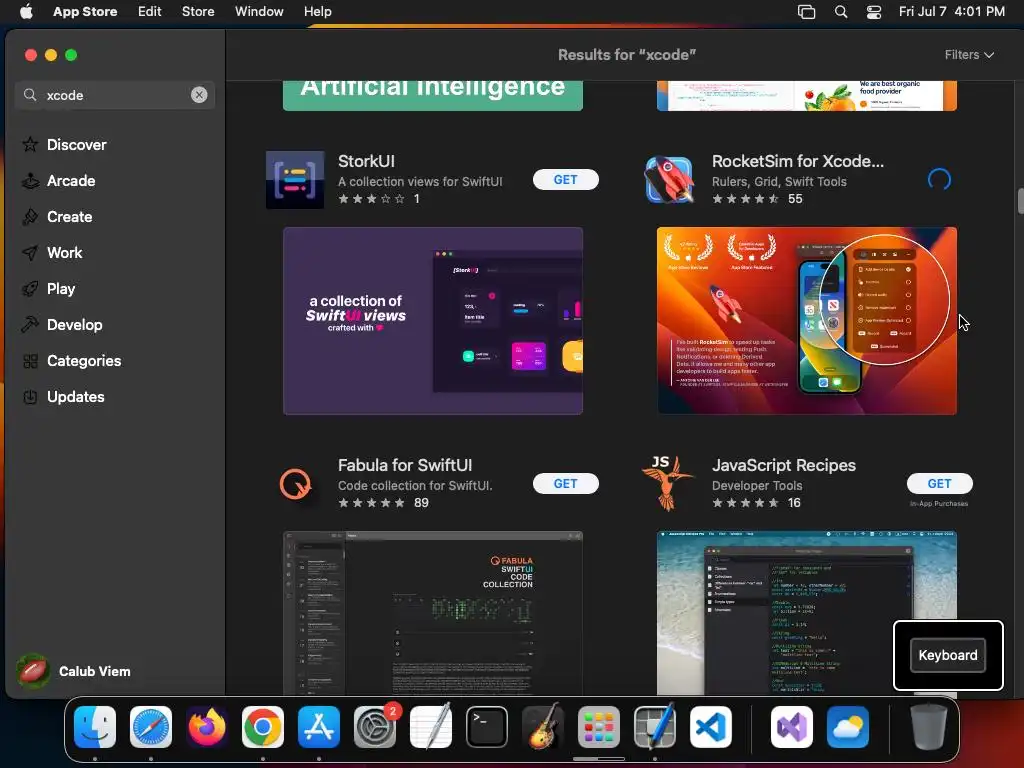
Task: Open the purple Visual Studio Dock icon
Action: tap(792, 727)
